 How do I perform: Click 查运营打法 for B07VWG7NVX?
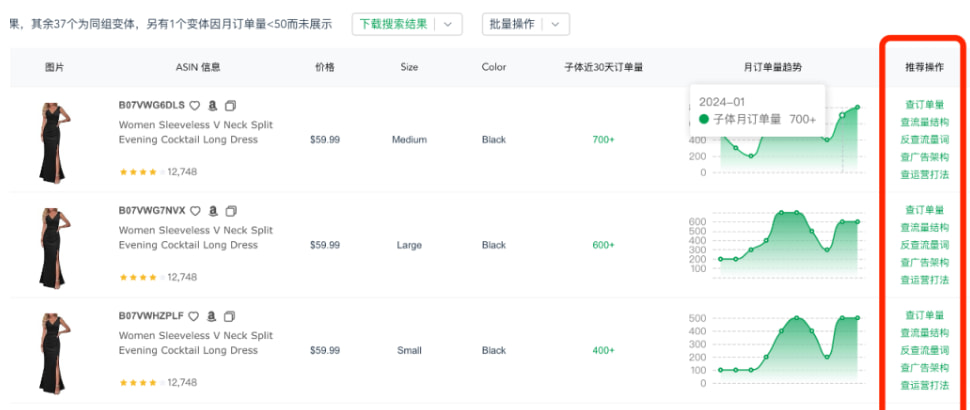924,280
